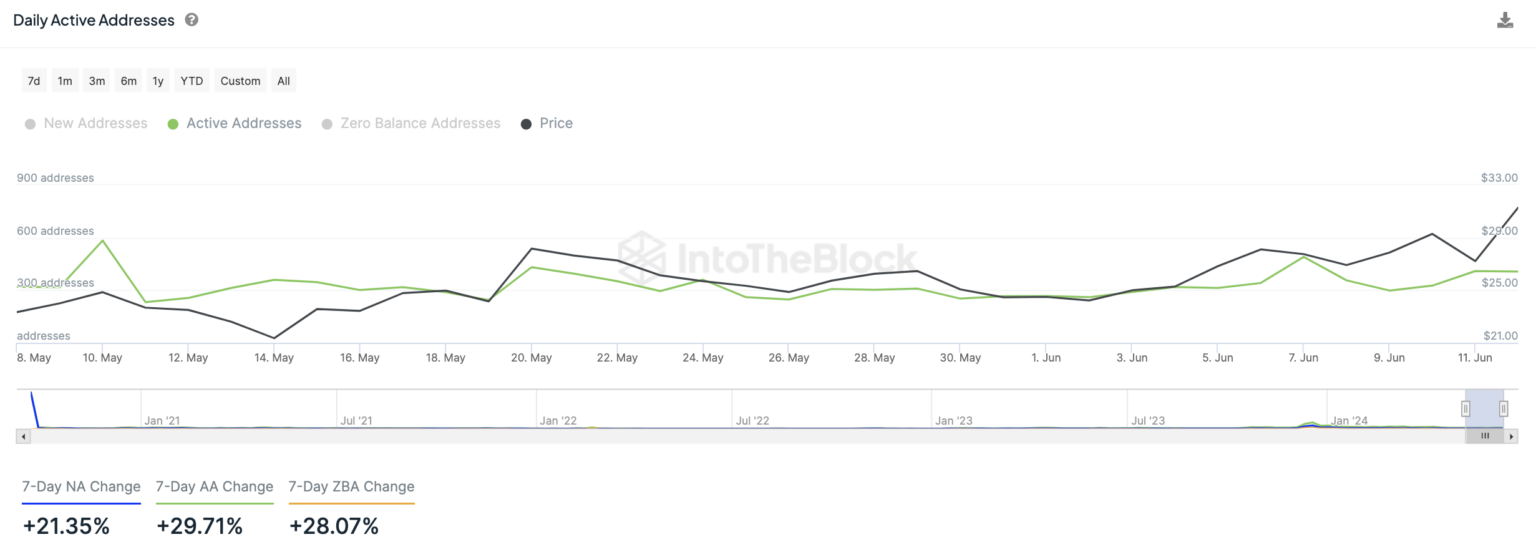Switch to the 3m range

click(x=97, y=81)
